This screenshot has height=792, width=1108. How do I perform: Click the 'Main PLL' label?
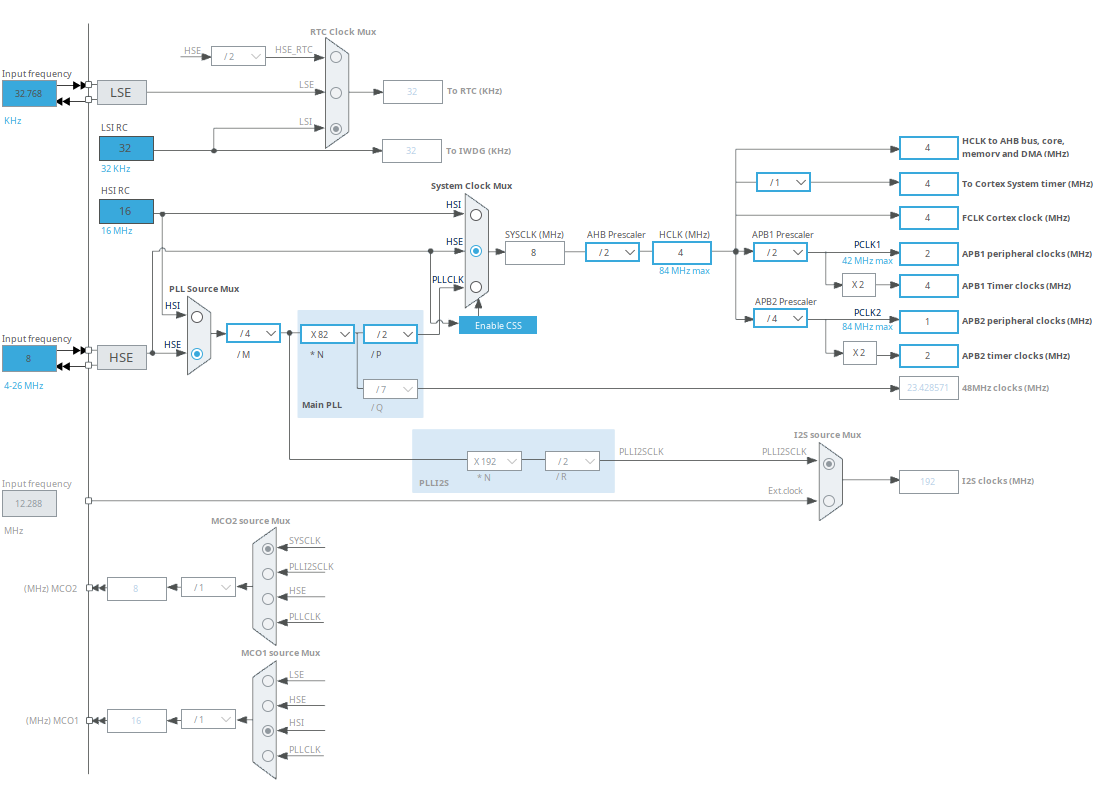click(x=322, y=405)
